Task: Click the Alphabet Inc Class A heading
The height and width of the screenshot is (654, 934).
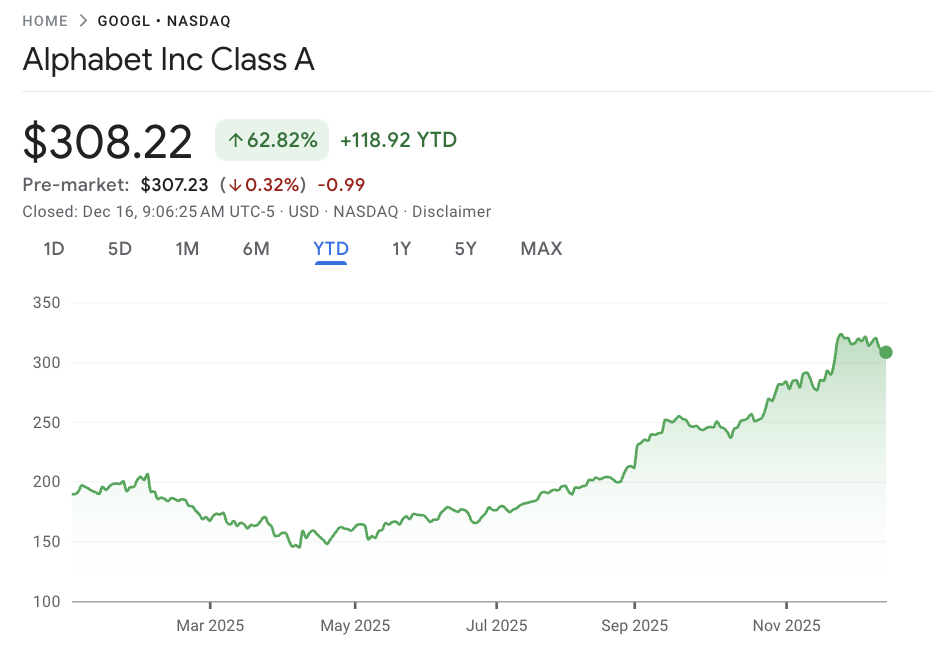Action: [x=168, y=60]
